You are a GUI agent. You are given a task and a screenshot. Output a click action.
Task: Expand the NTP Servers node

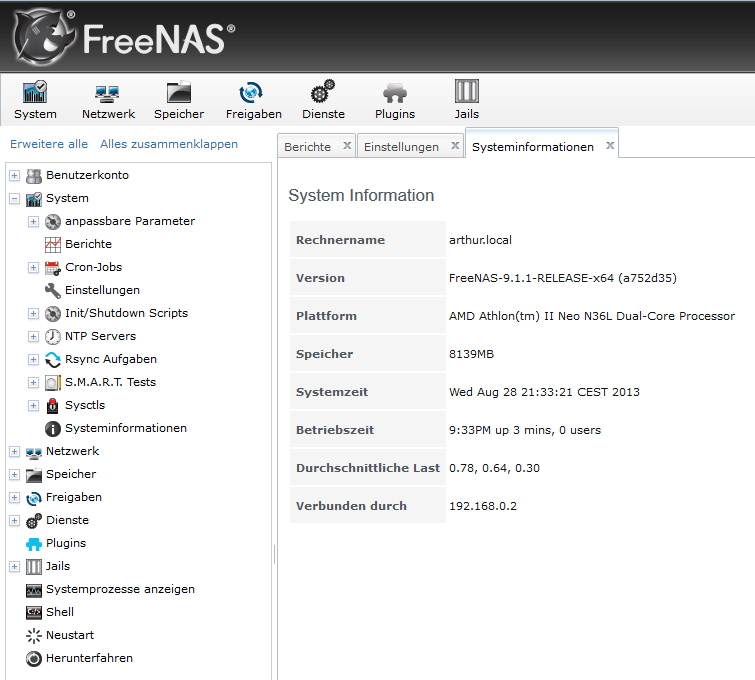click(x=33, y=337)
